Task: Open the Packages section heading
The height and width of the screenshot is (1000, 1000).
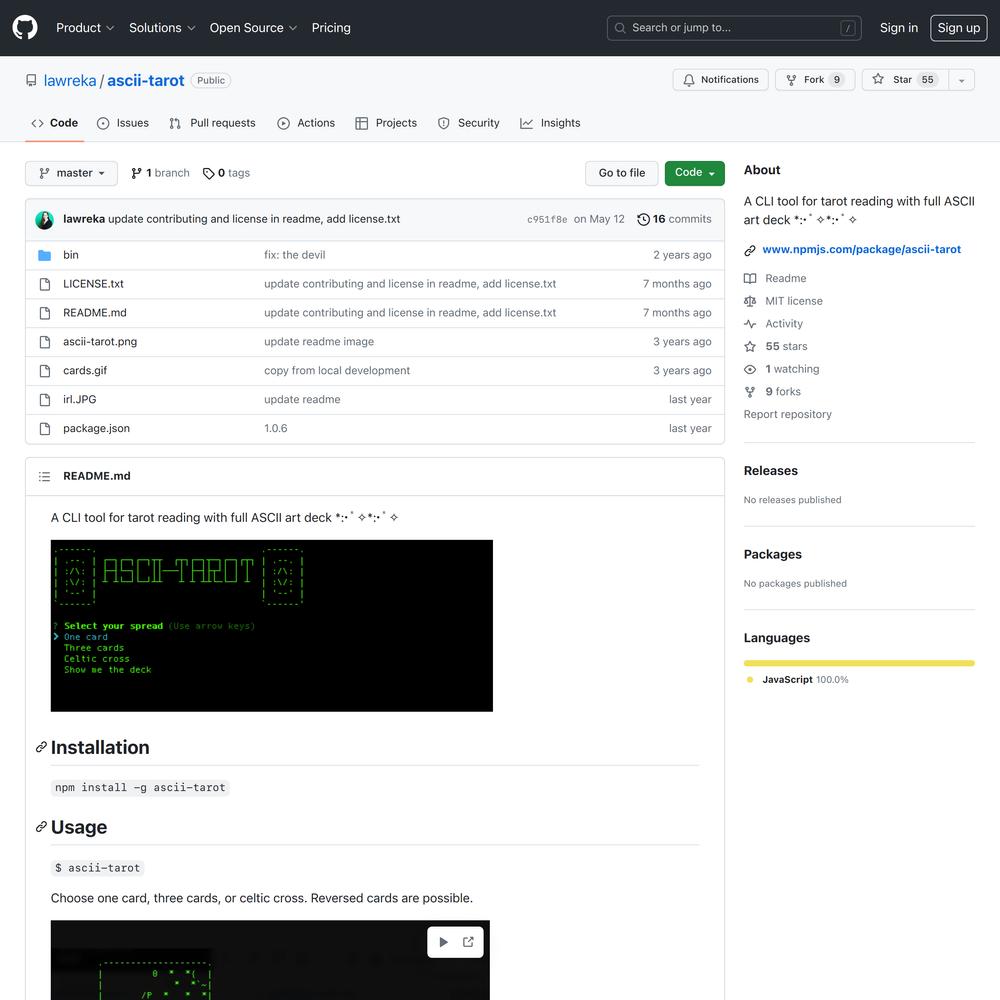Action: coord(772,554)
